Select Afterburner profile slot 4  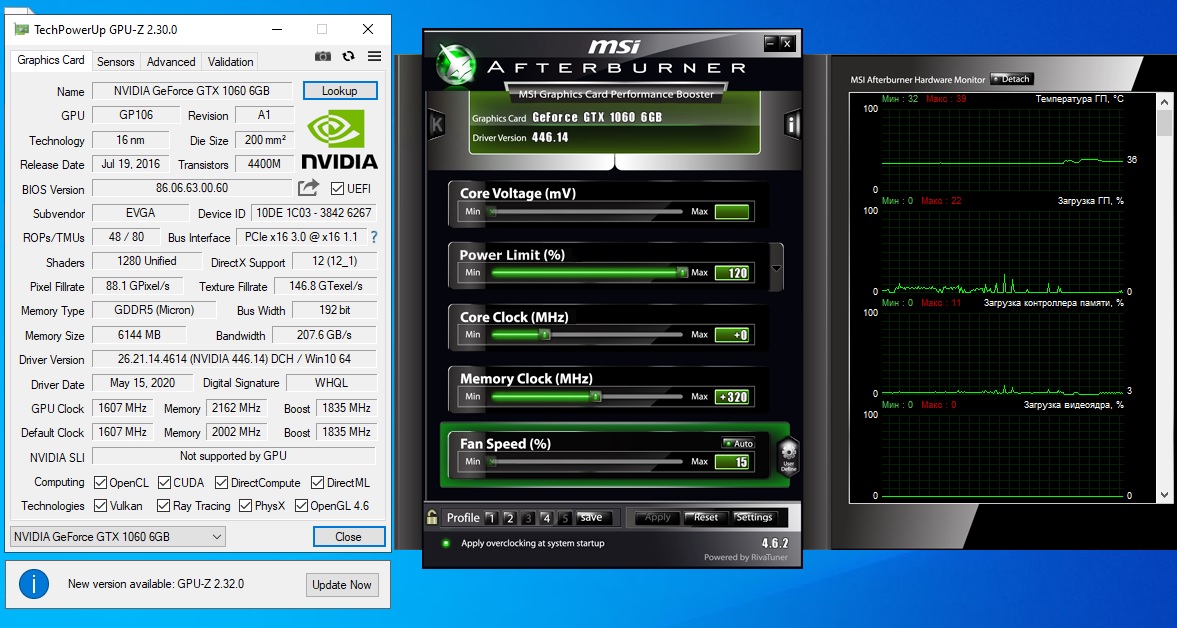coord(546,518)
